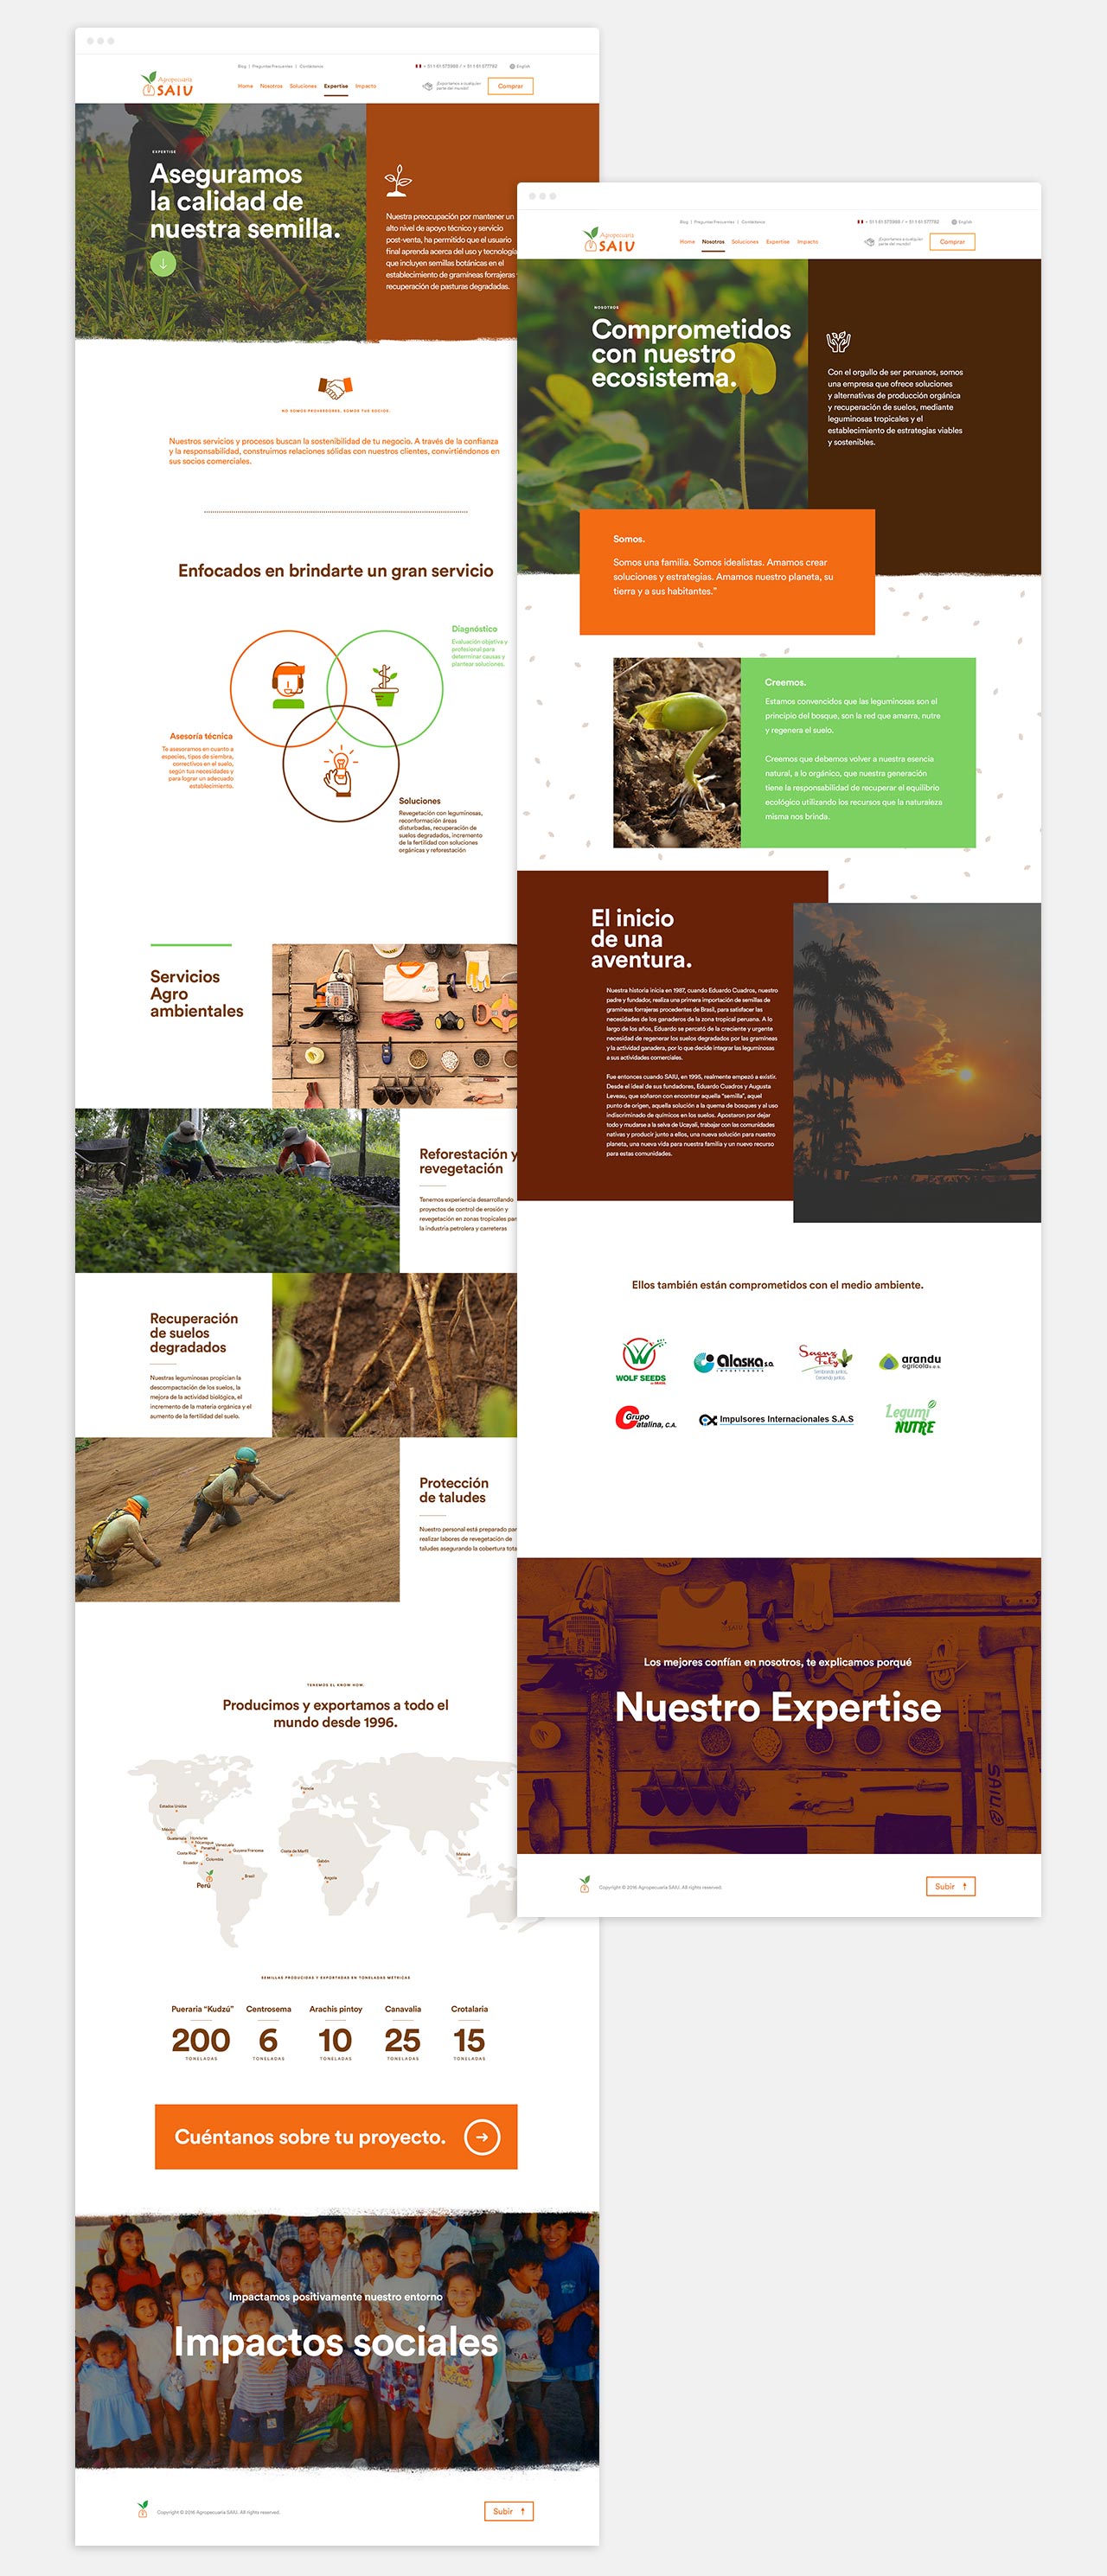This screenshot has width=1107, height=2576.
Task: Select the active Expertise tab on the Expertise page
Action: click(336, 86)
